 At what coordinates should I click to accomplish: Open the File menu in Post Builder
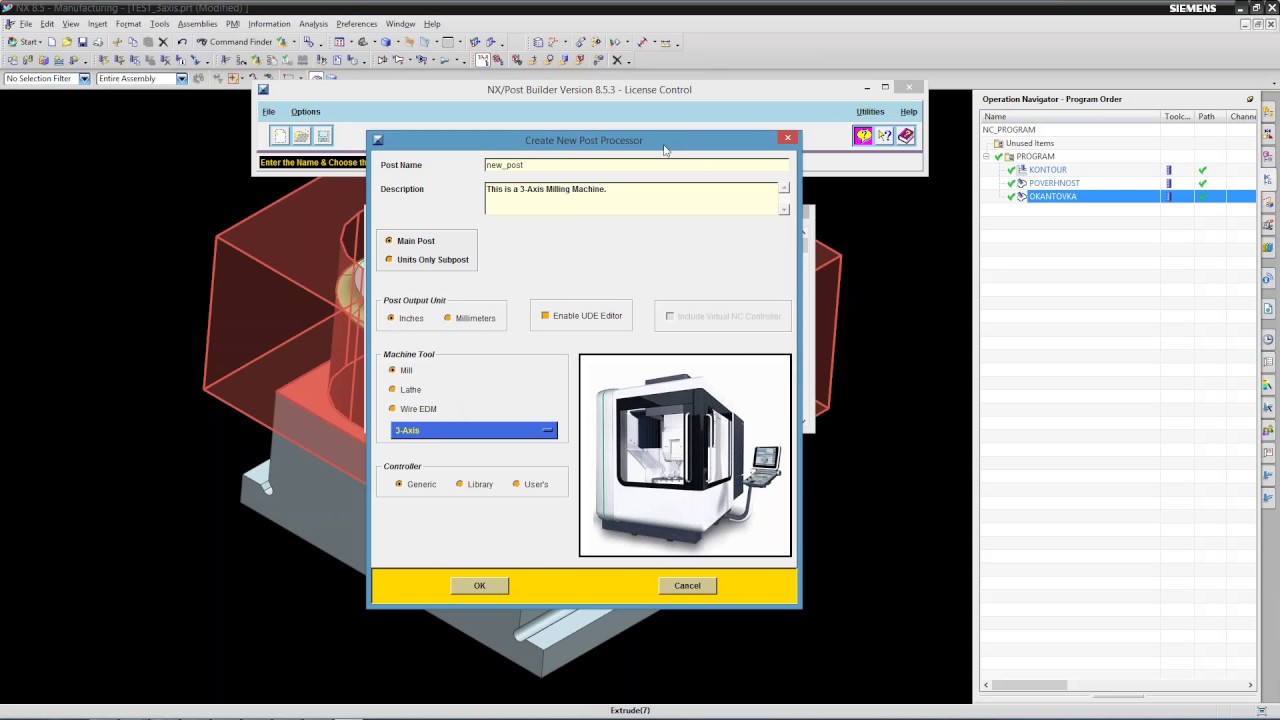pos(268,112)
